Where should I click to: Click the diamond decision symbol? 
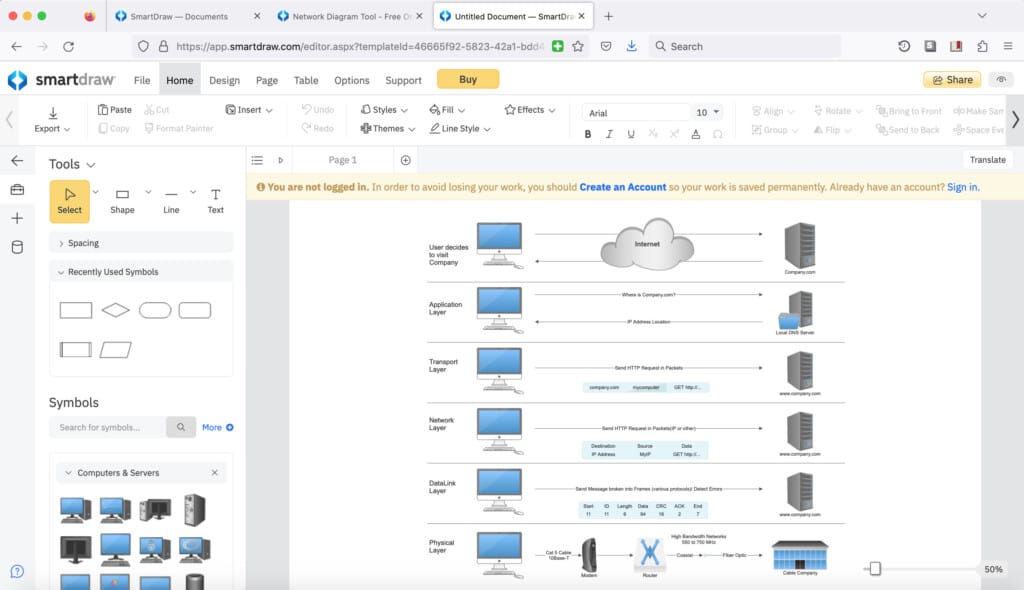pyautogui.click(x=115, y=310)
